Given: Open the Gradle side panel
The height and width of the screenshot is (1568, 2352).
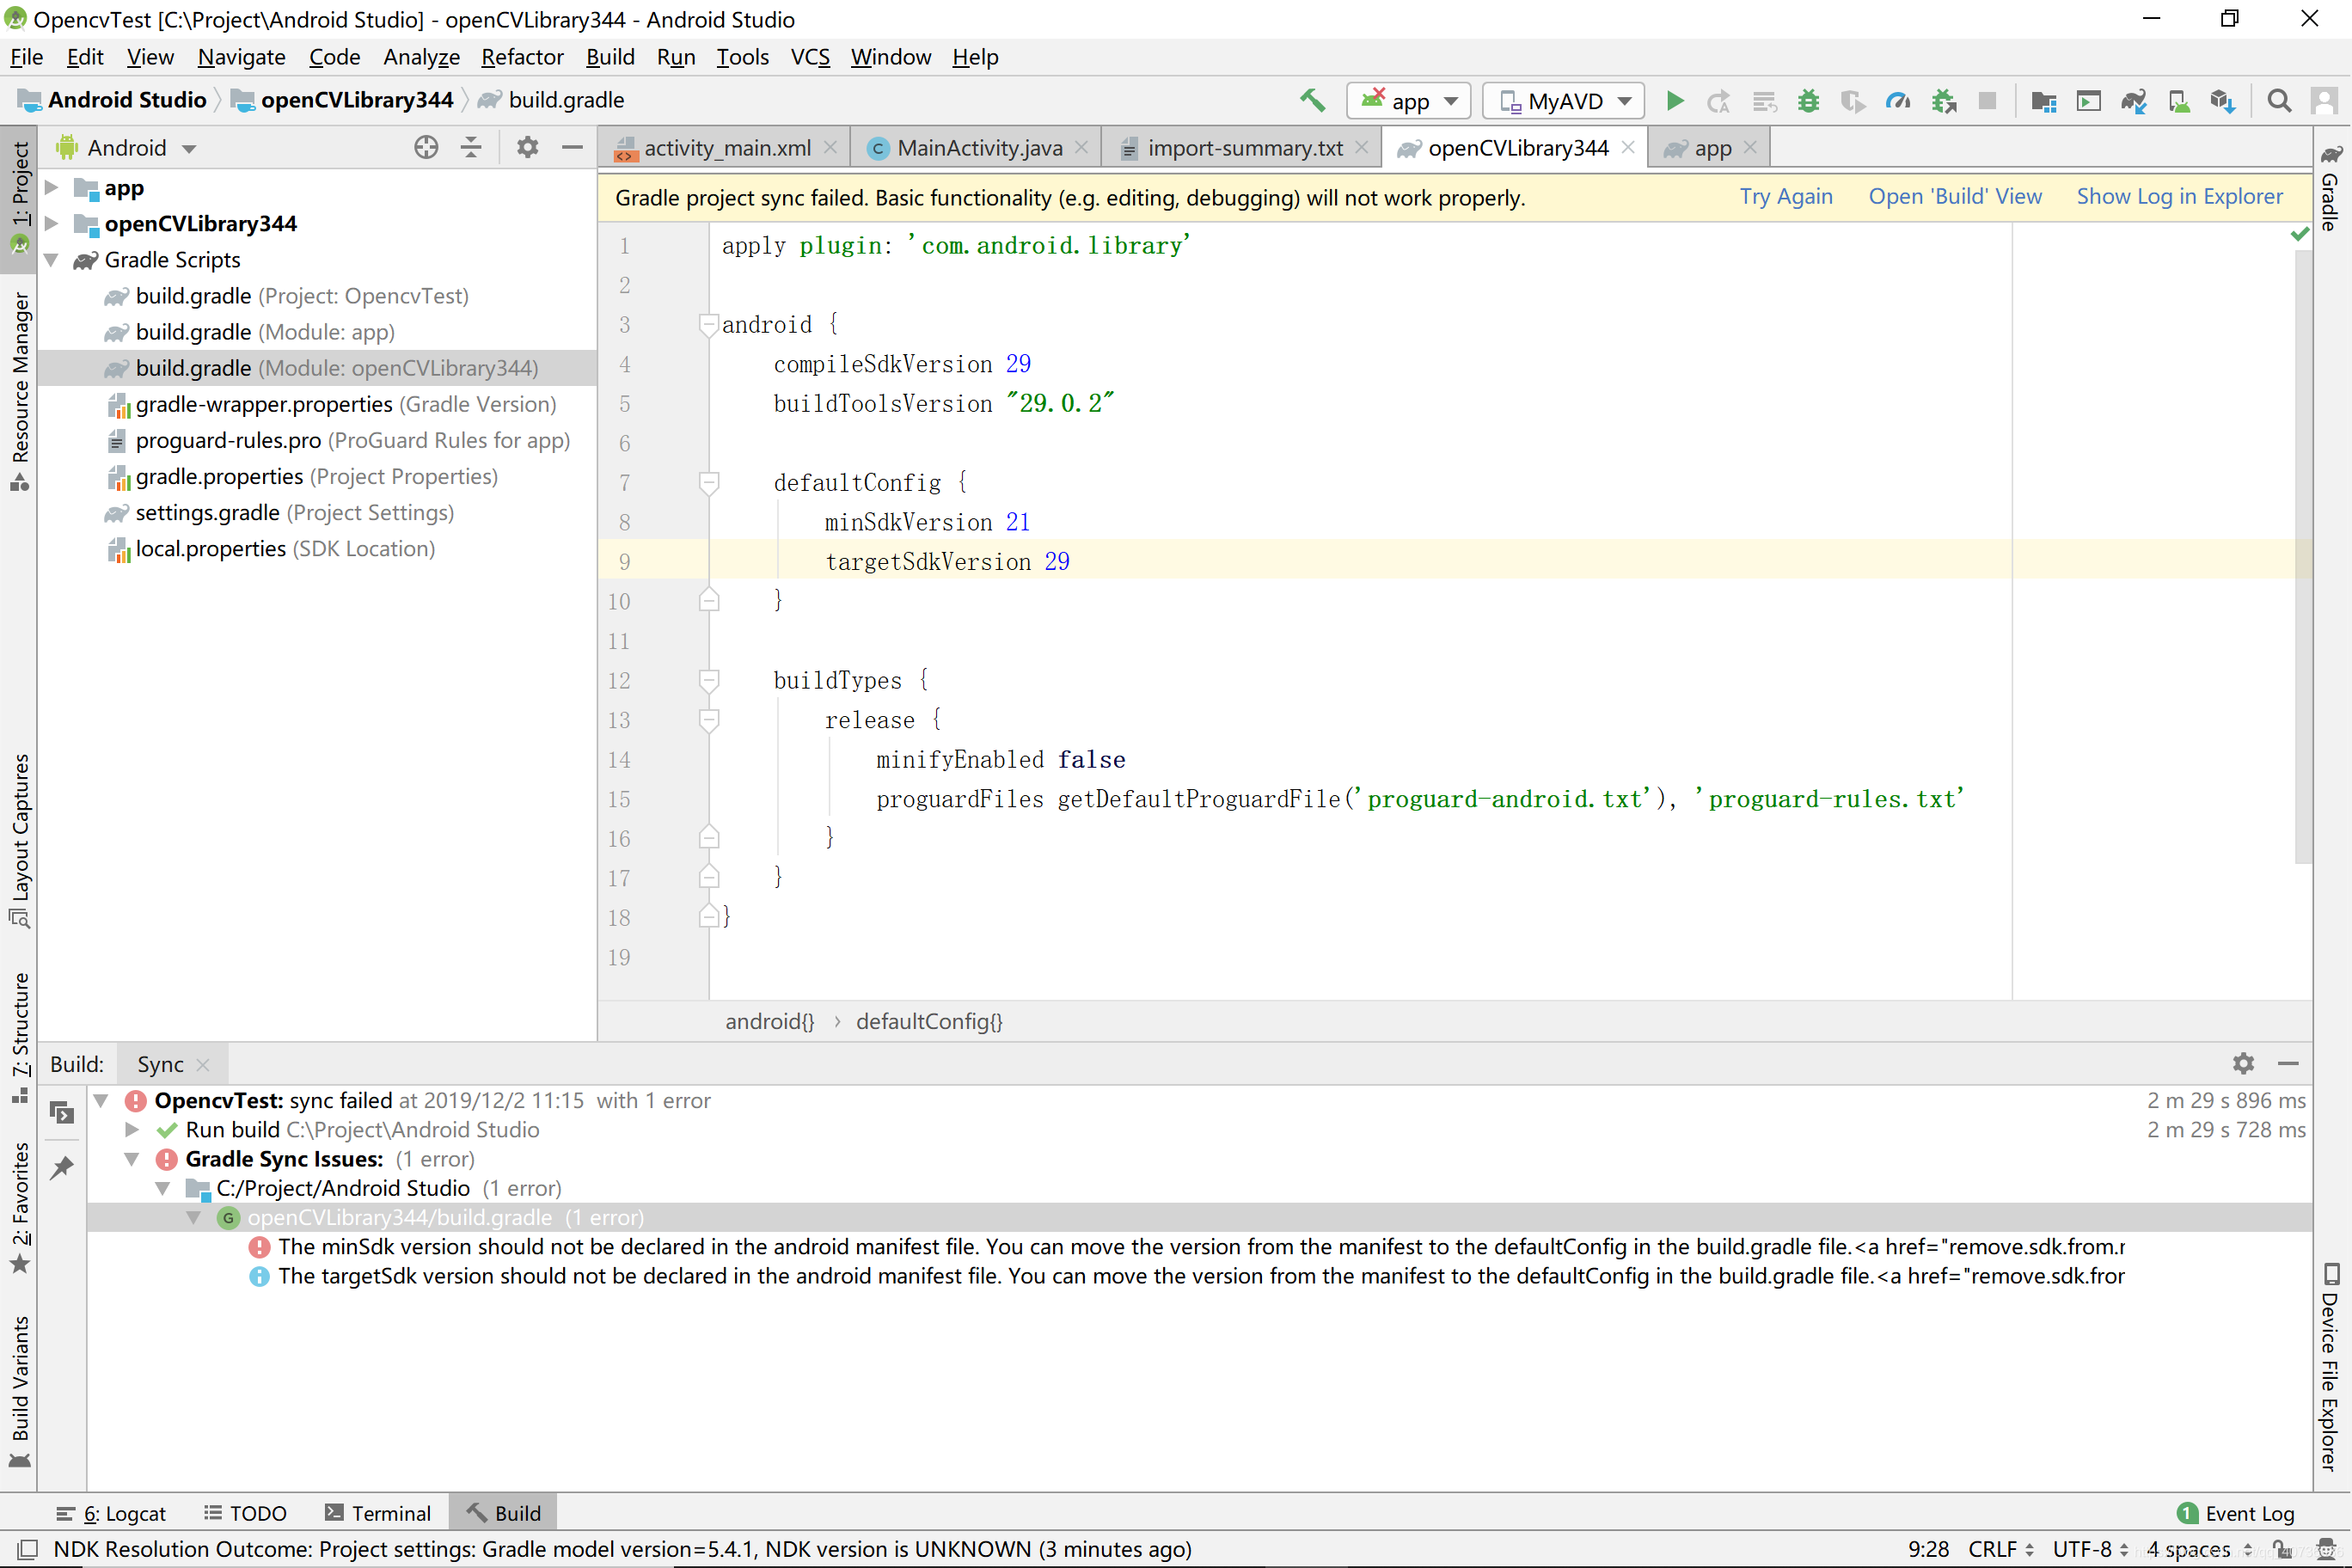Looking at the screenshot, I should pos(2331,188).
